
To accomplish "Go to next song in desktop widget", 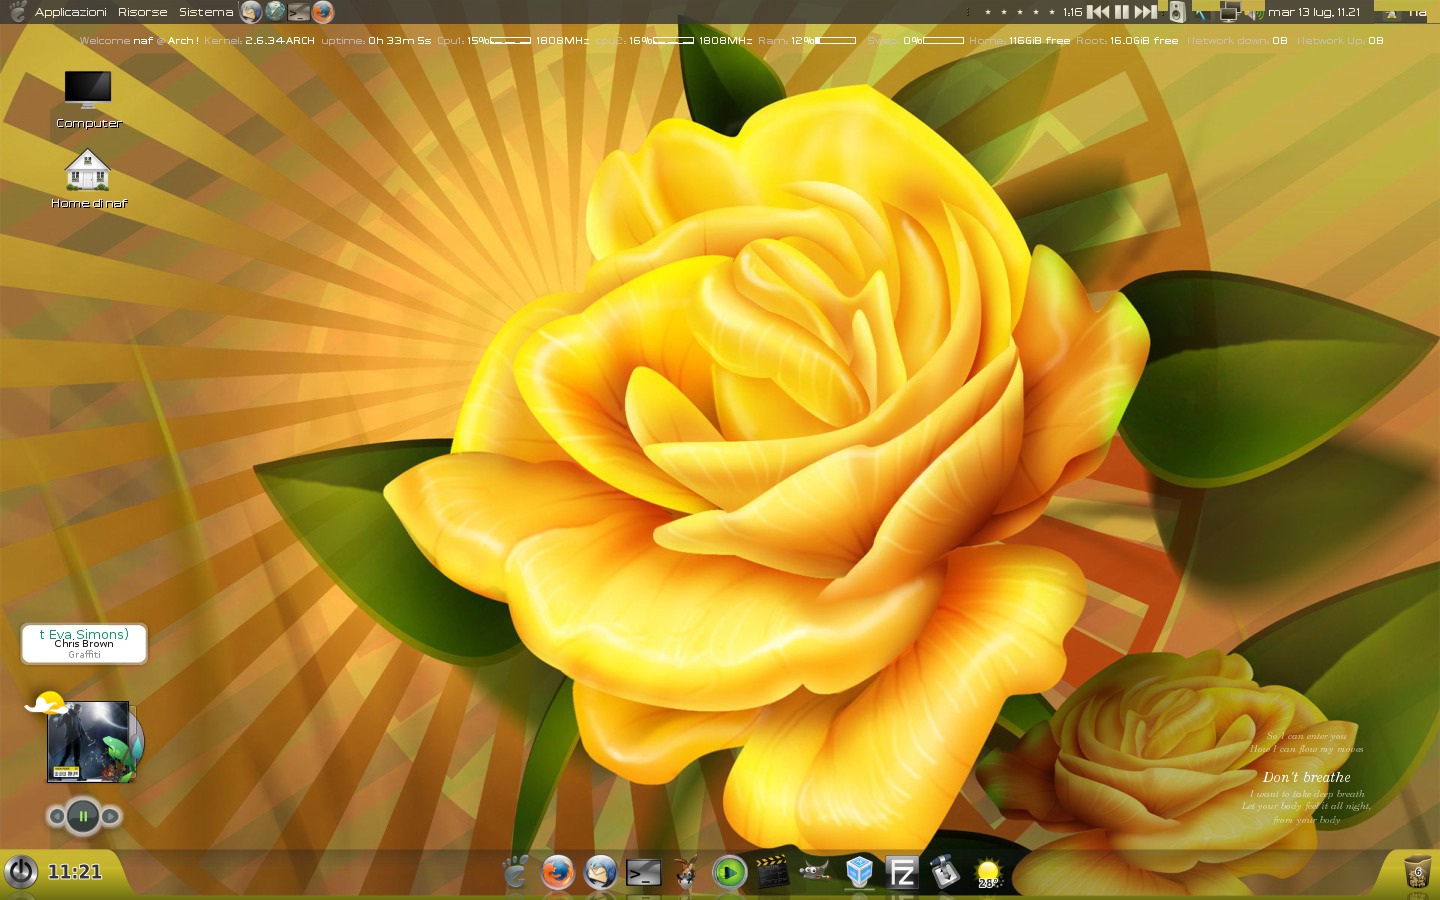I will pos(111,816).
